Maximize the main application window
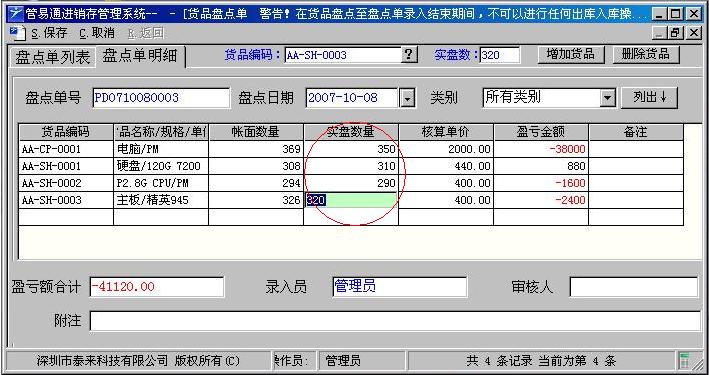Image resolution: width=709 pixels, height=375 pixels. 676,14
